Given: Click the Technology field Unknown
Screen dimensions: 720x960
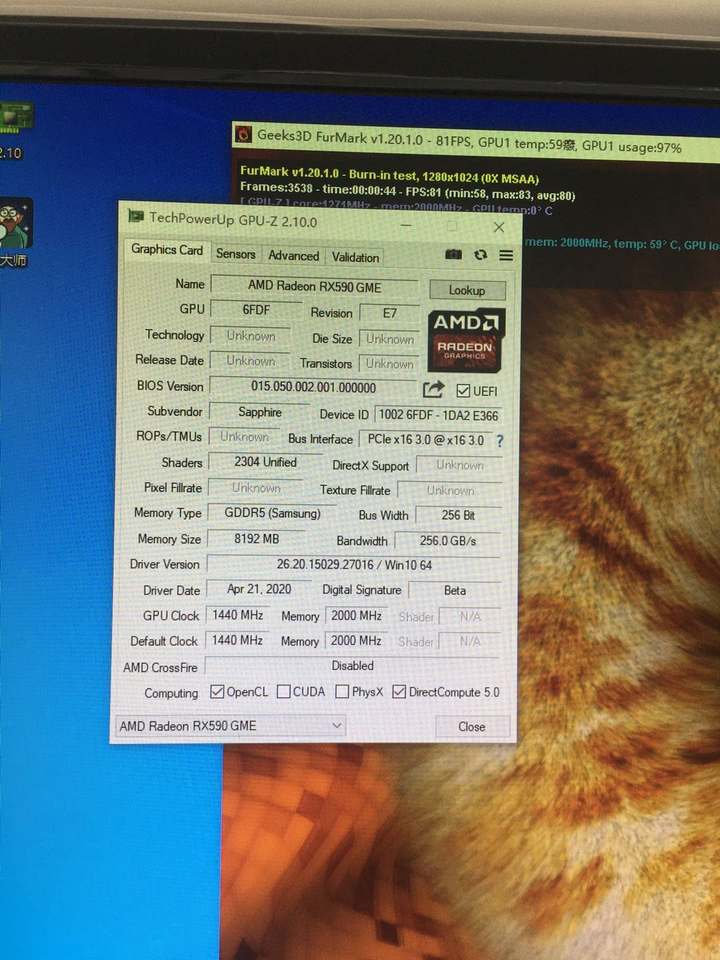Looking at the screenshot, I should [250, 336].
